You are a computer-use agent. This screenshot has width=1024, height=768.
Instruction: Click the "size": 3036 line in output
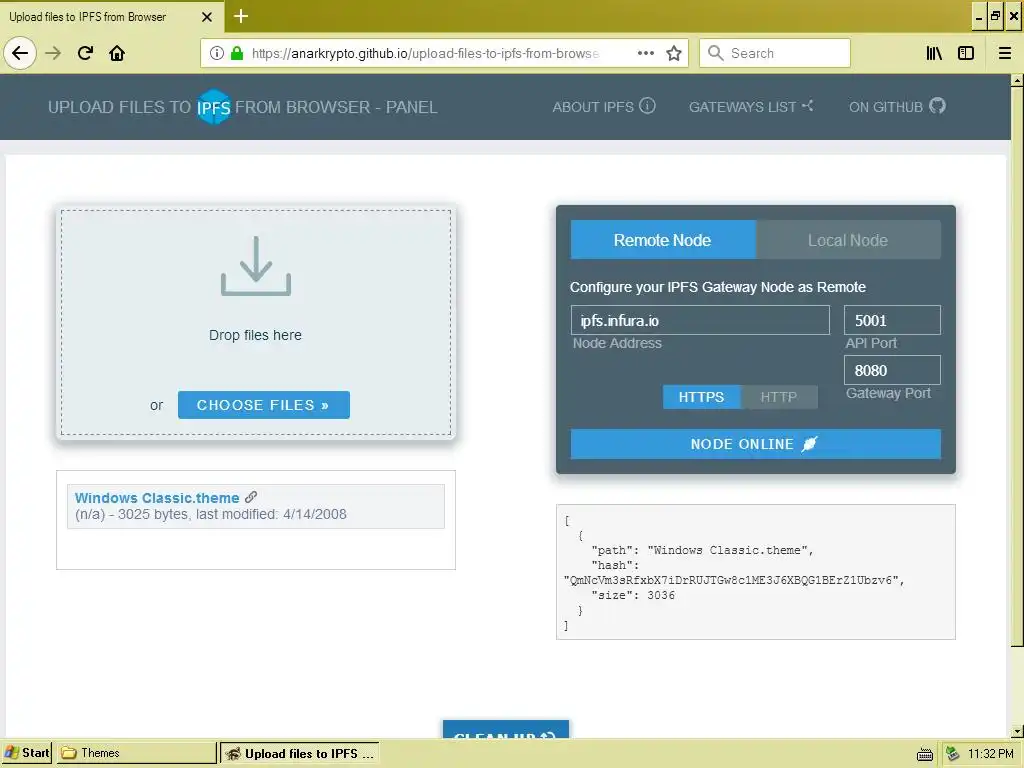click(633, 595)
